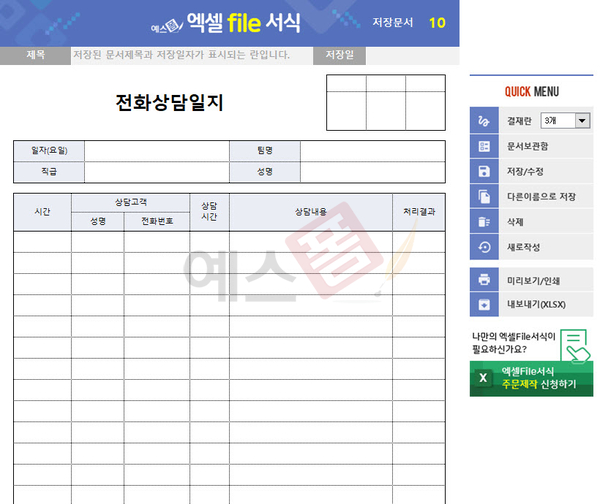
Task: Click the empty cell next to 직급
Action: (157, 172)
